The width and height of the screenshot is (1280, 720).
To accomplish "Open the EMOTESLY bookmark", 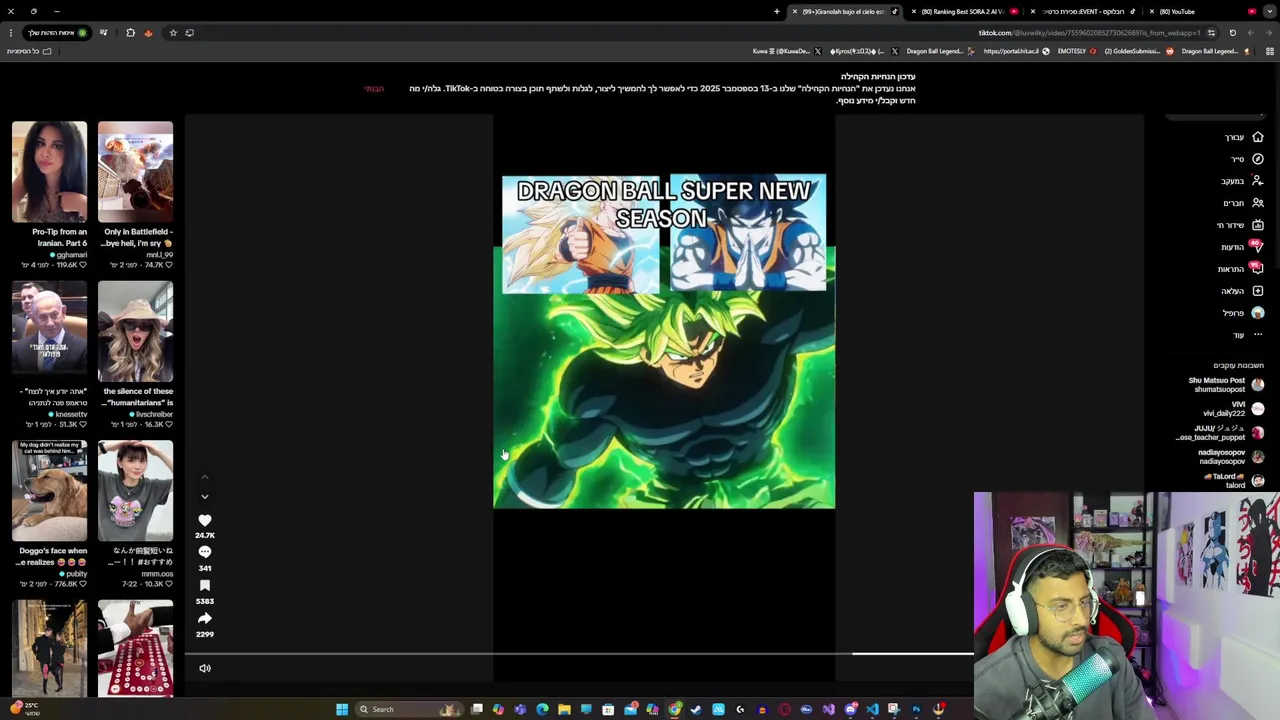I will tap(1076, 51).
